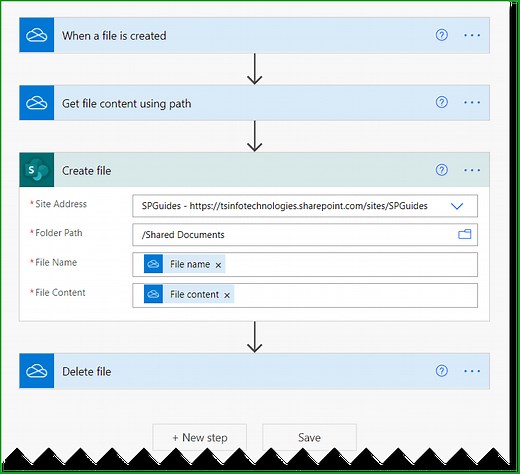Open more options menu for Delete file

(472, 371)
